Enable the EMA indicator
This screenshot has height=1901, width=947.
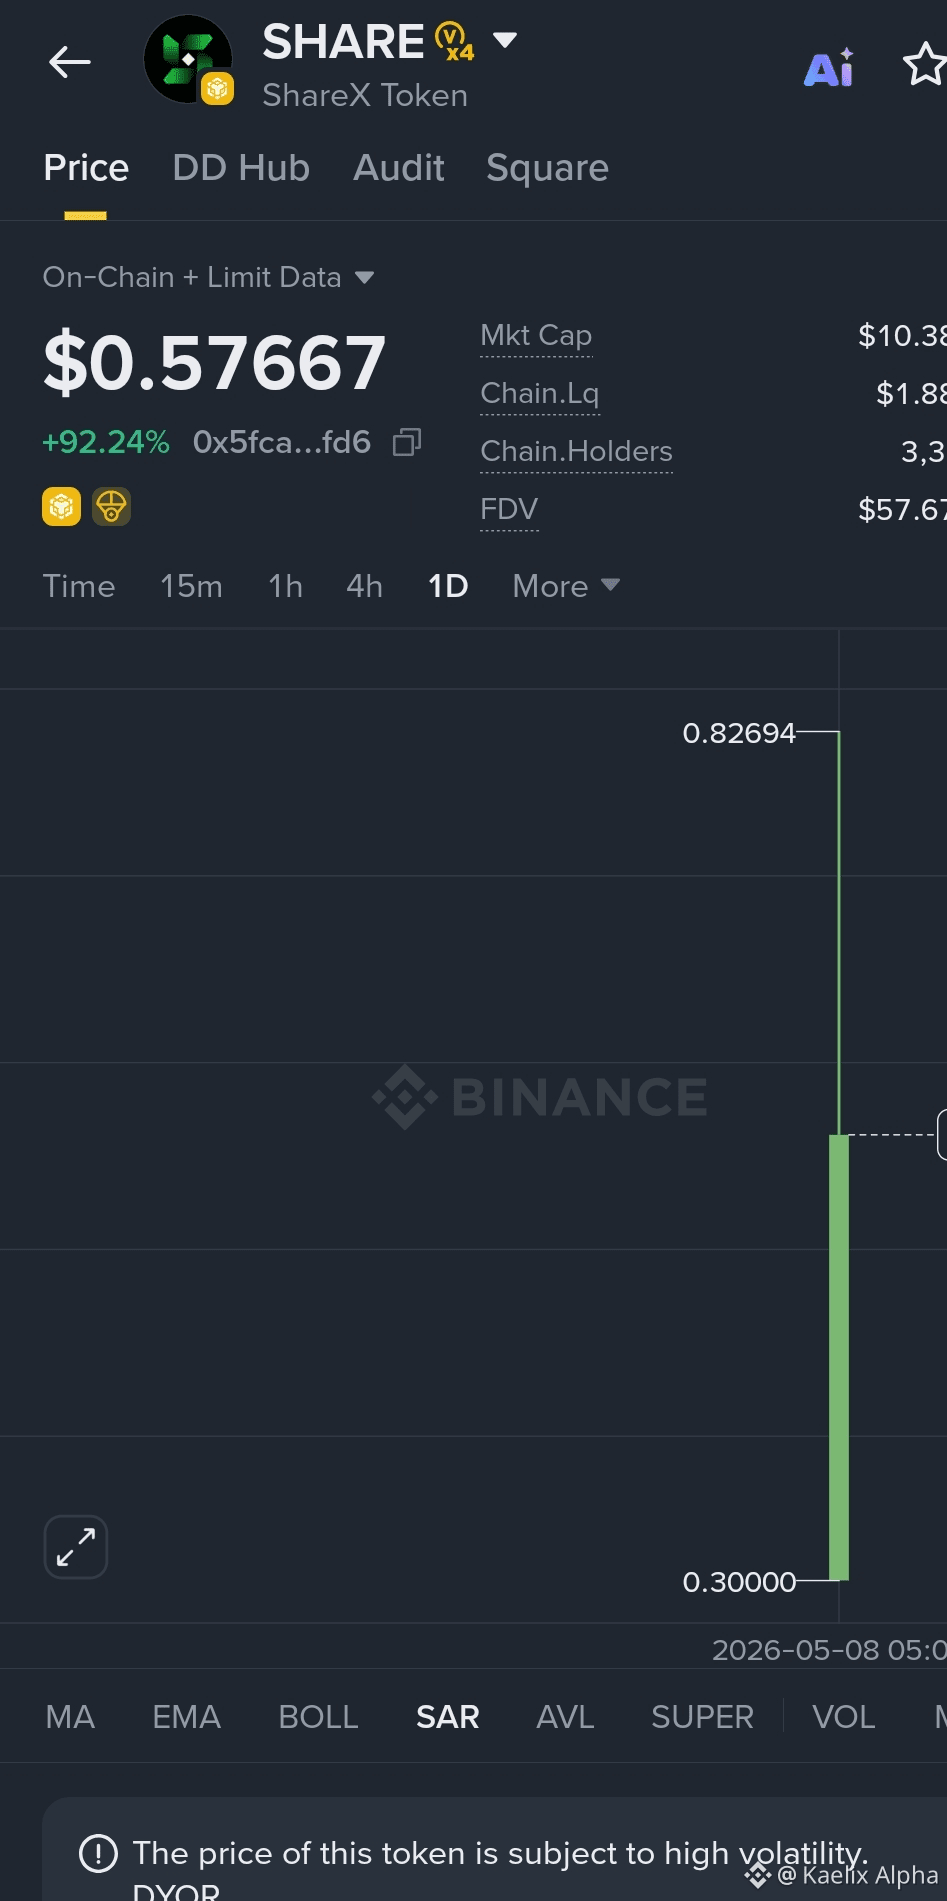[186, 1717]
